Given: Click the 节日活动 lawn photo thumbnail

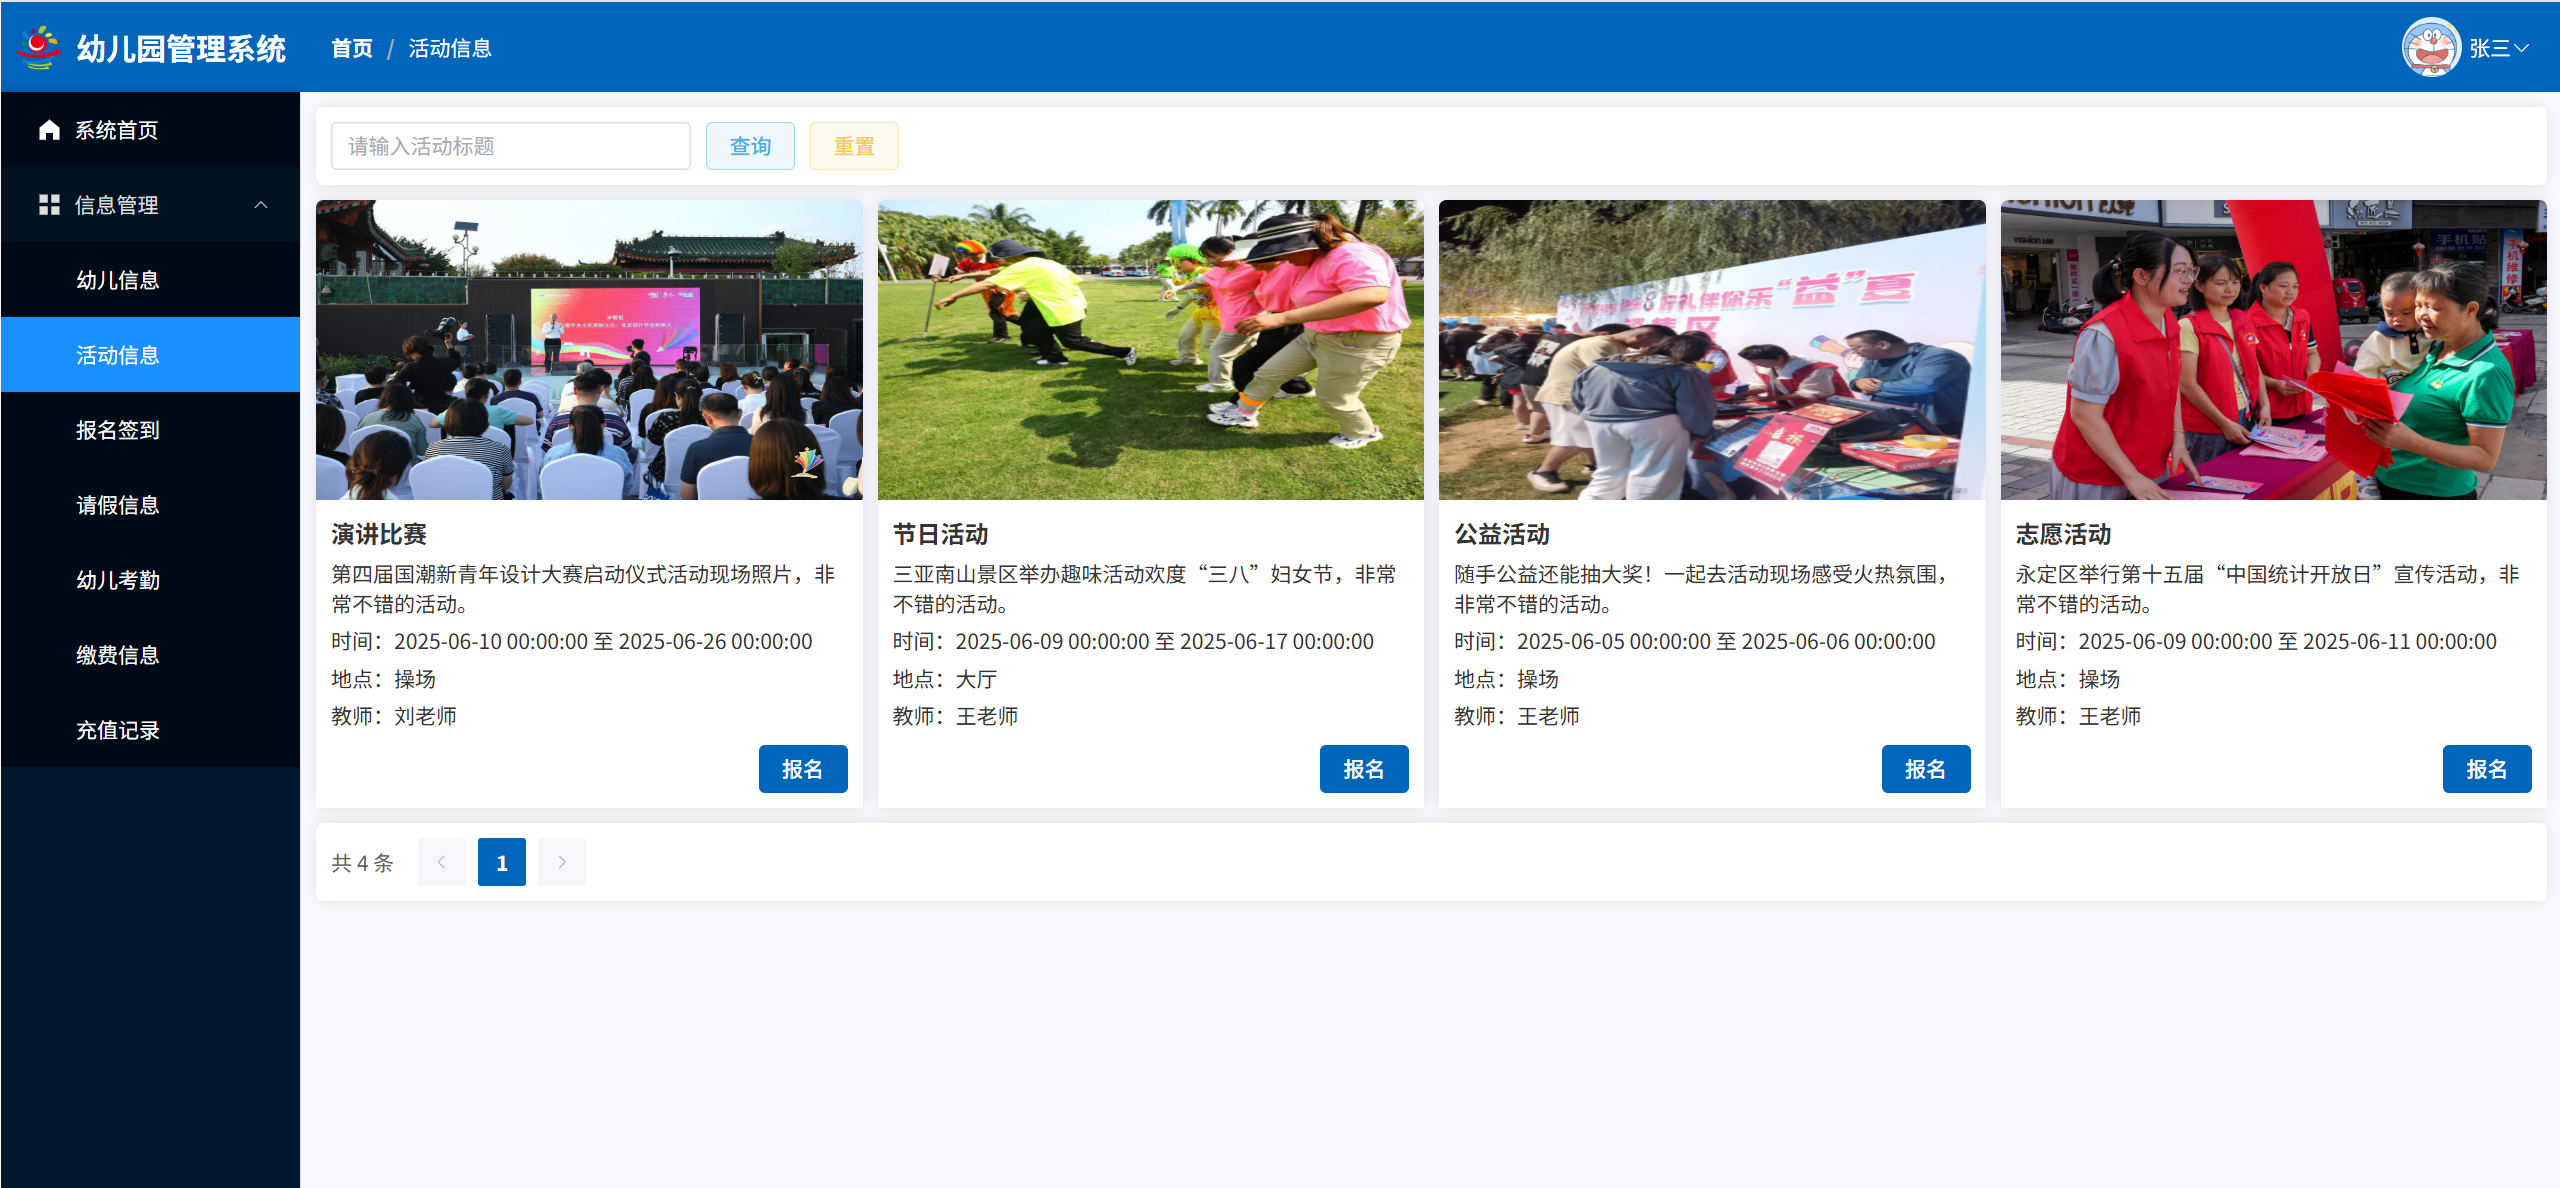Looking at the screenshot, I should click(x=1150, y=350).
